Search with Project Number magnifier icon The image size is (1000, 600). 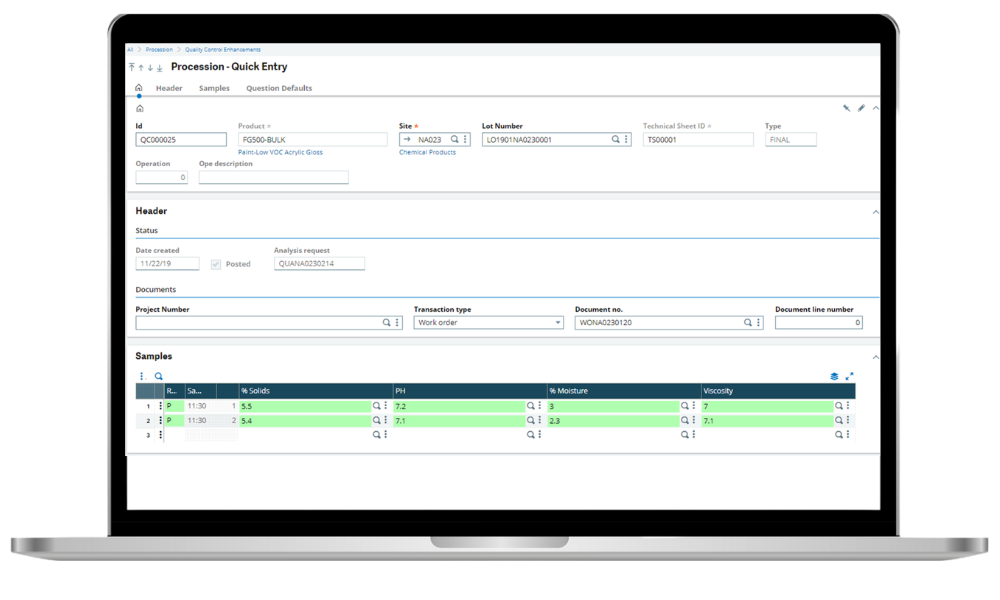coord(386,323)
